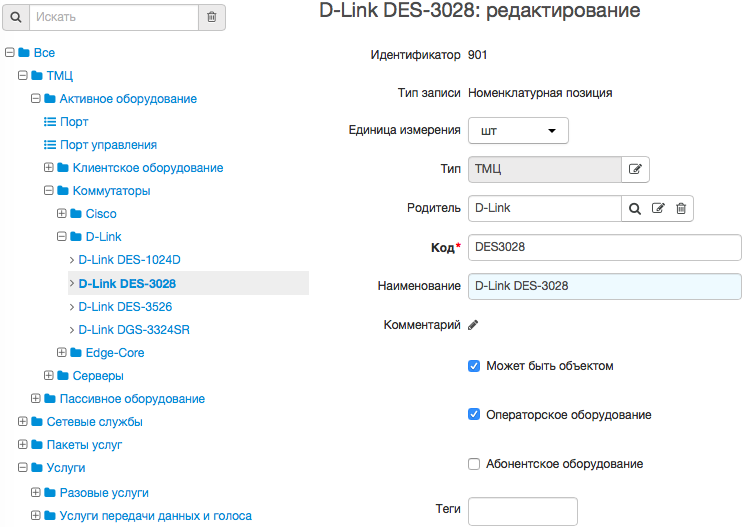Collapse the ТМЦ tree node
The width and height of the screenshot is (743, 527).
click(22, 75)
